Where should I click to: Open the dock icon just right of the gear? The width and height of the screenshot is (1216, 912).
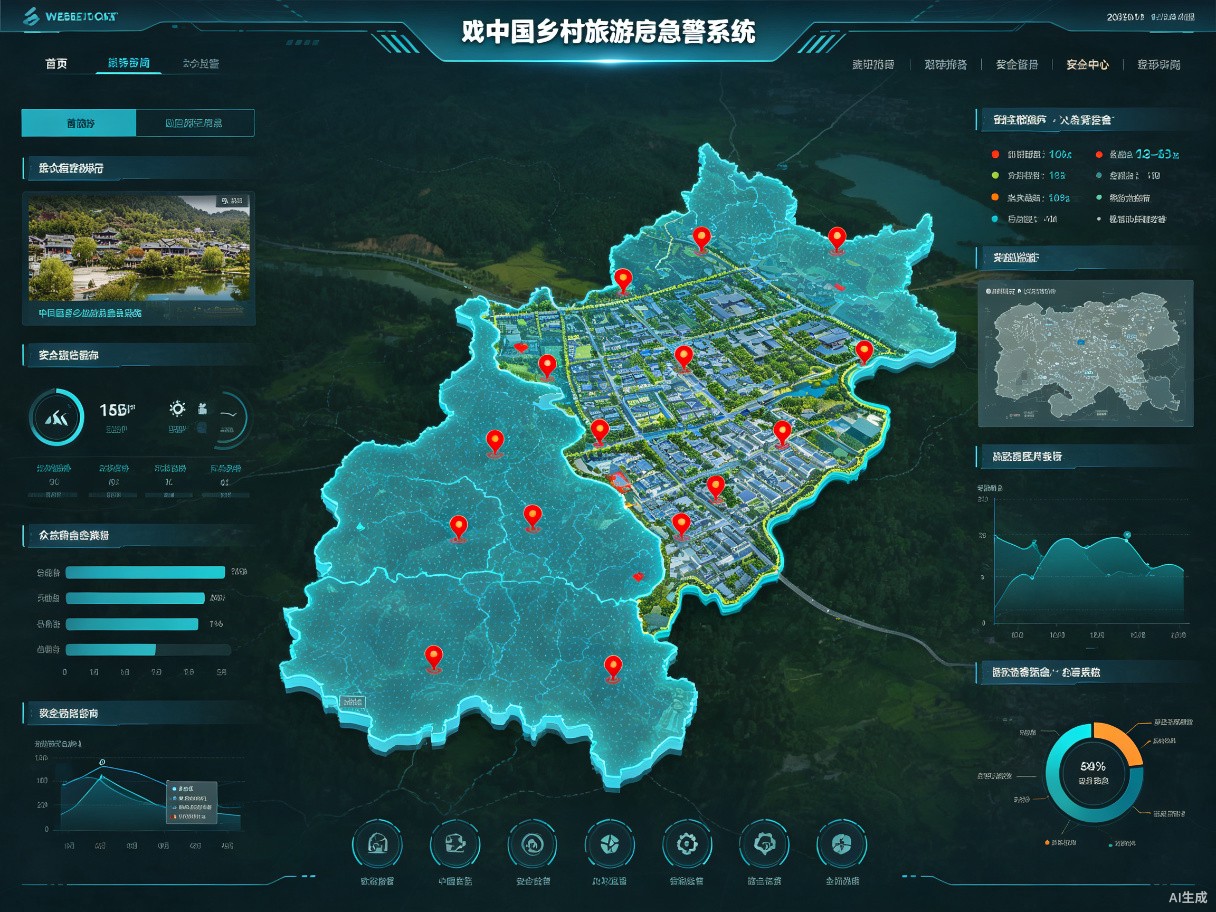(x=764, y=846)
